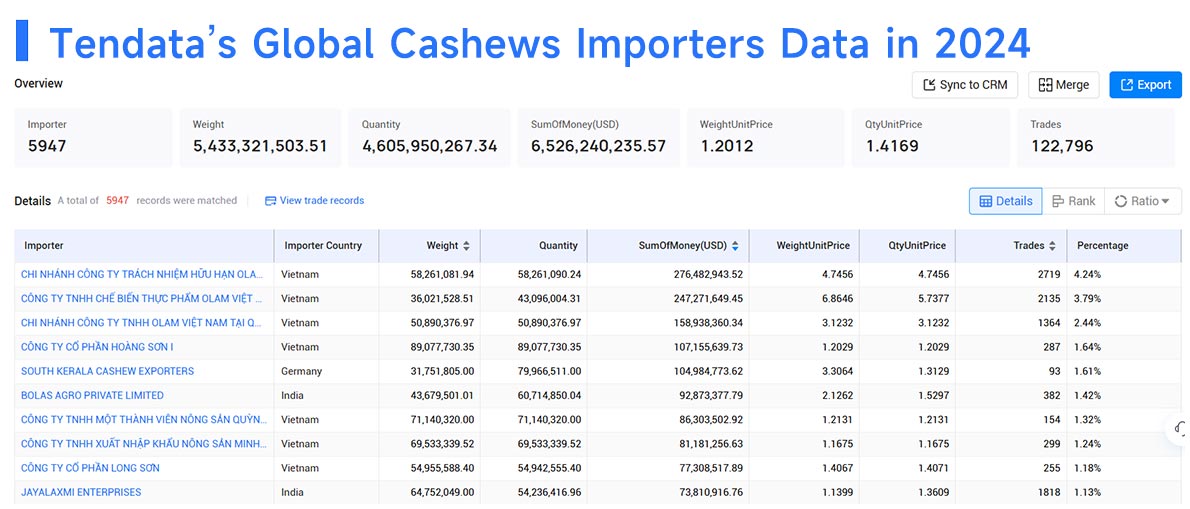Click the matched records count 5947 in red
Viewport: 1190px width, 509px height.
pyautogui.click(x=117, y=201)
